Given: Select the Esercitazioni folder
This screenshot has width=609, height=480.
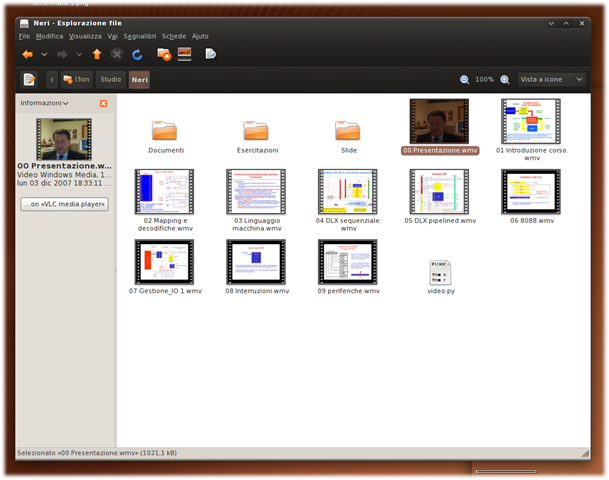Looking at the screenshot, I should pos(257,137).
